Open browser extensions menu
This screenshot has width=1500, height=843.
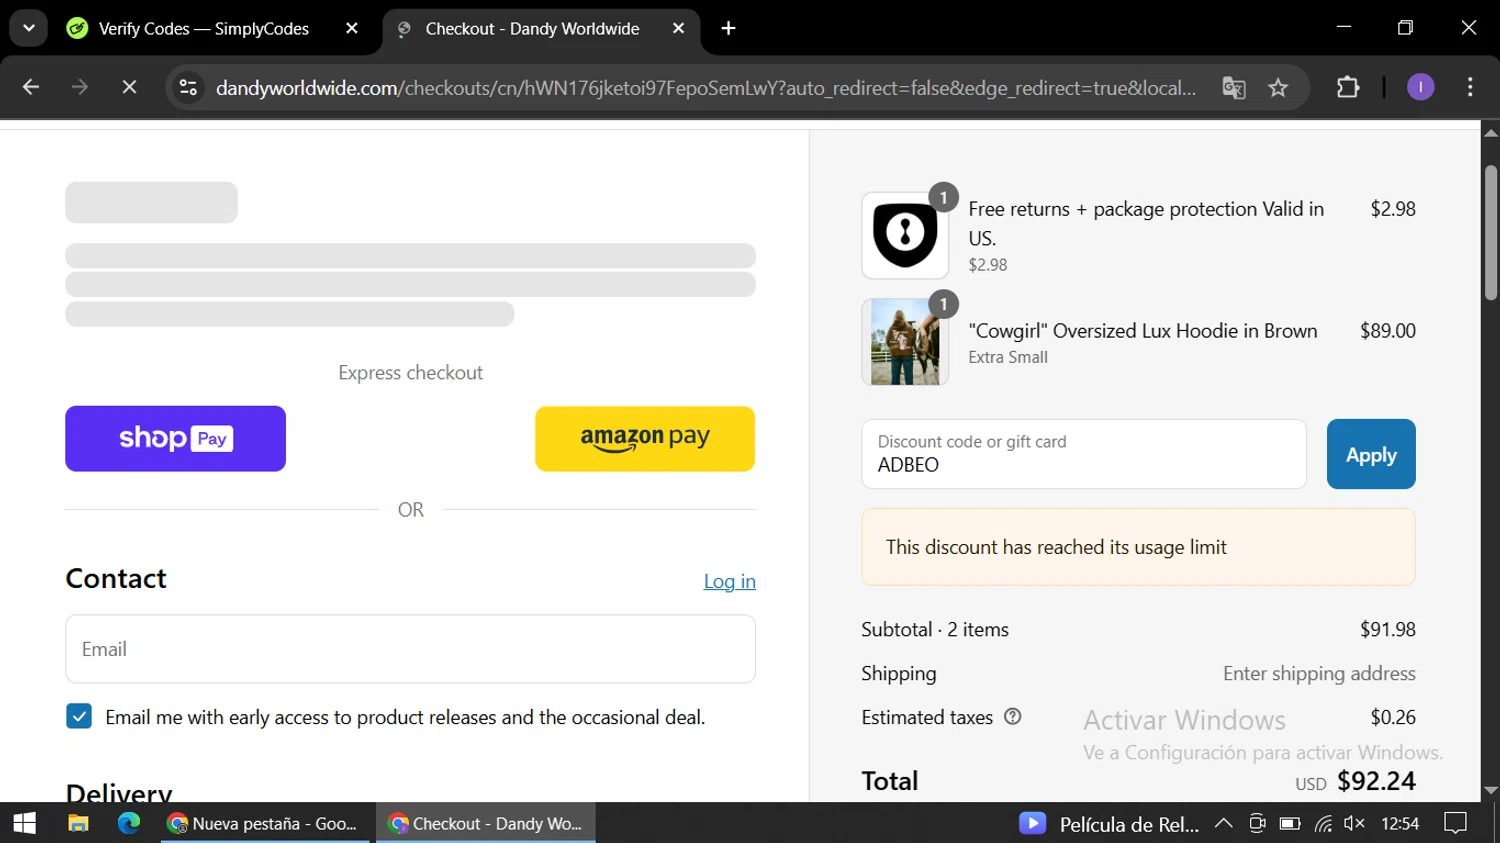(1348, 88)
